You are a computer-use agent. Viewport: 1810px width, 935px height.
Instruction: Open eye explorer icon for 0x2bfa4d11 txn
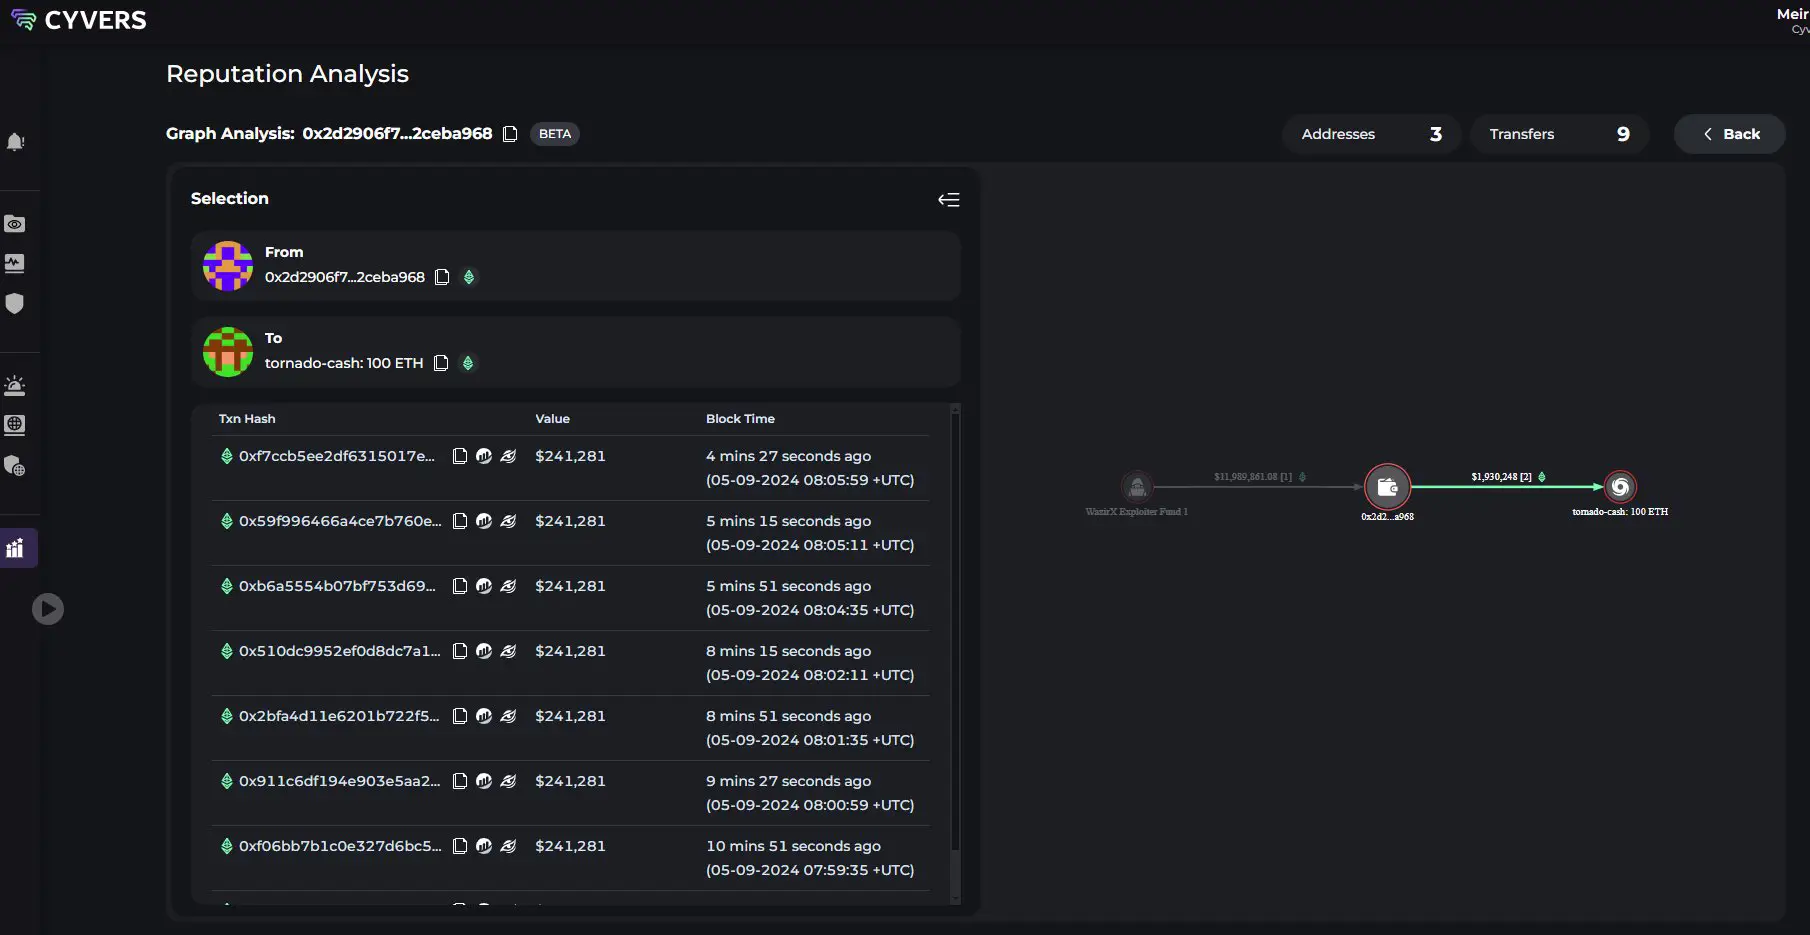click(508, 716)
